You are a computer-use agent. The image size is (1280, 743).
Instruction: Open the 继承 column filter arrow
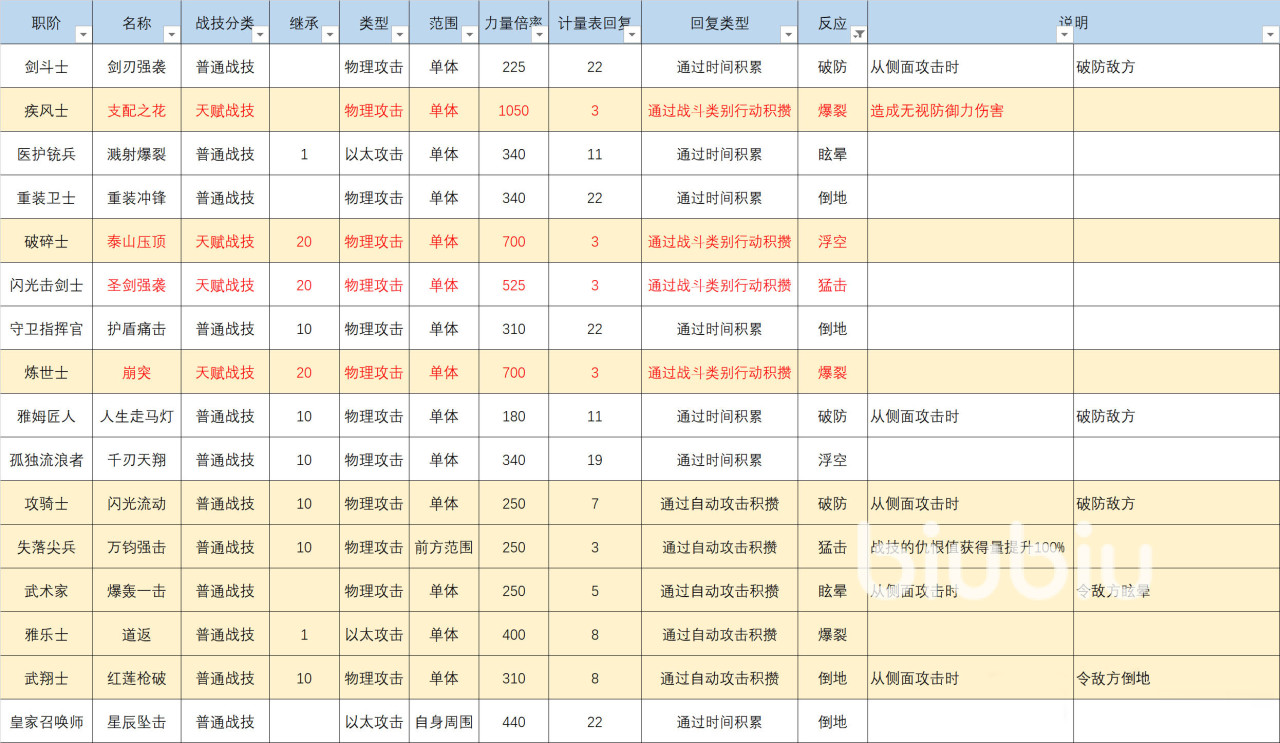click(329, 35)
